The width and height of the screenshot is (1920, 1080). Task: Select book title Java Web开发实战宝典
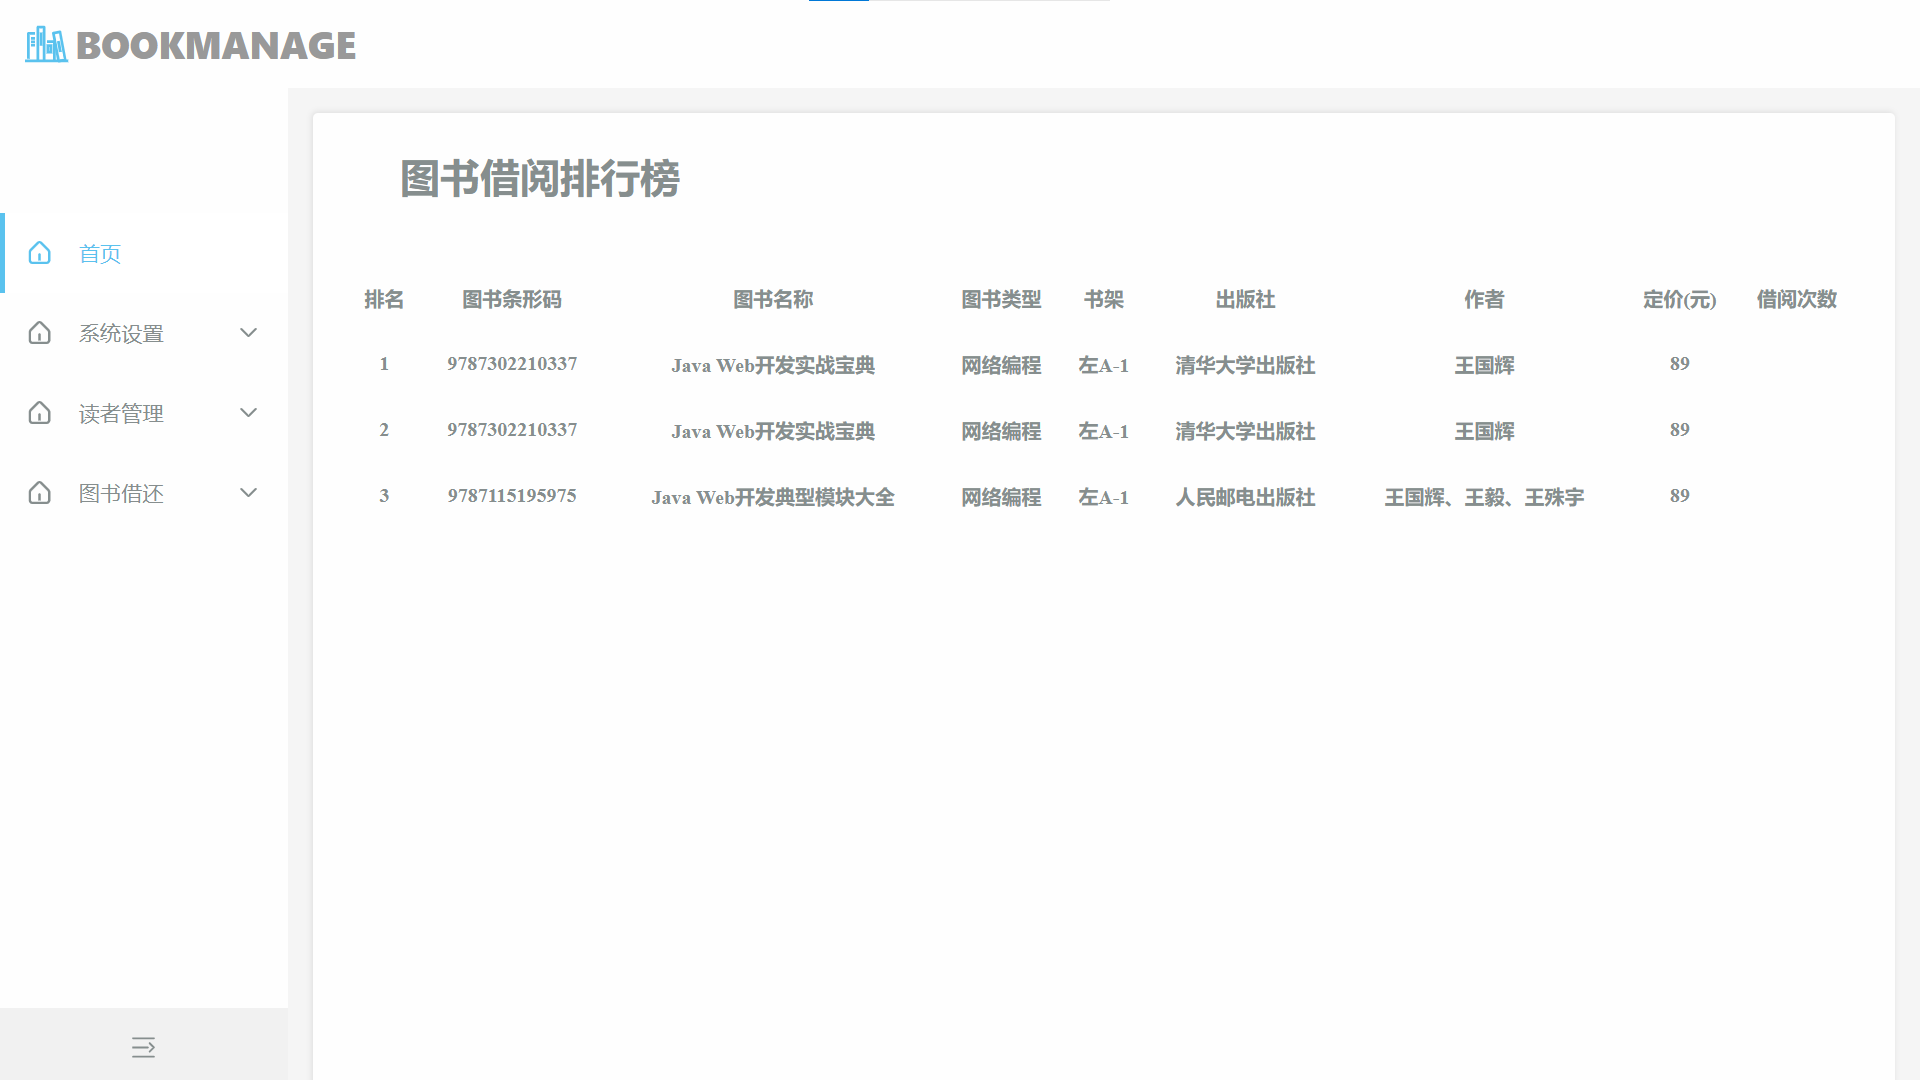click(773, 365)
